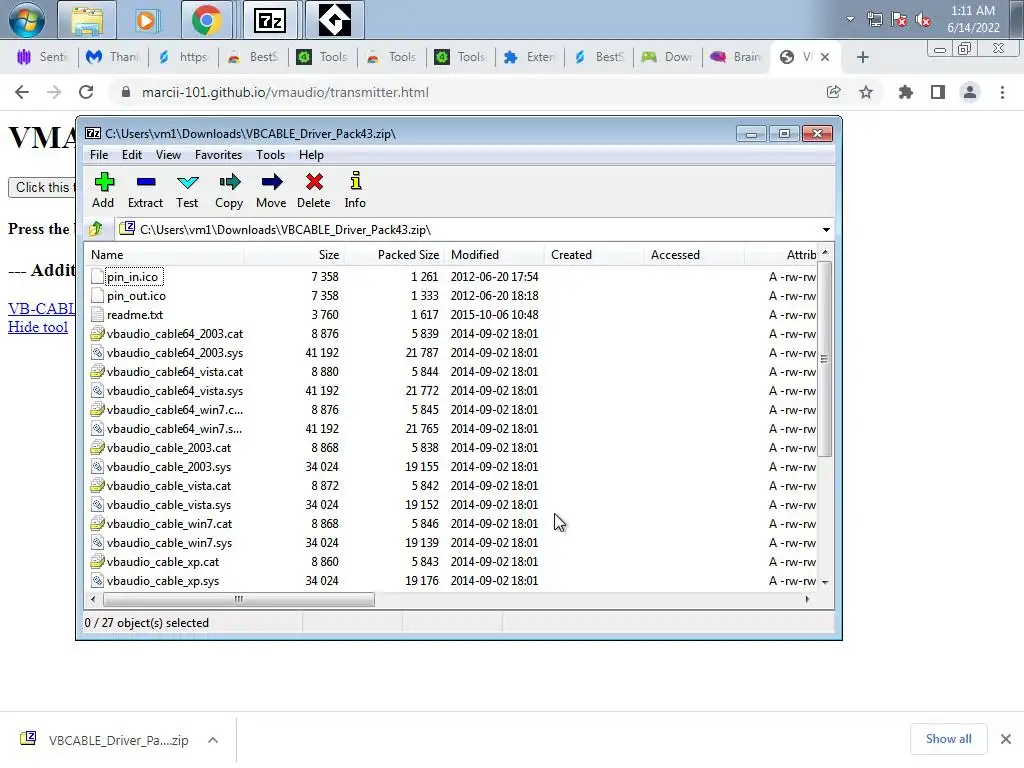
Task: Go up one folder level in 7-Zip
Action: (x=96, y=229)
